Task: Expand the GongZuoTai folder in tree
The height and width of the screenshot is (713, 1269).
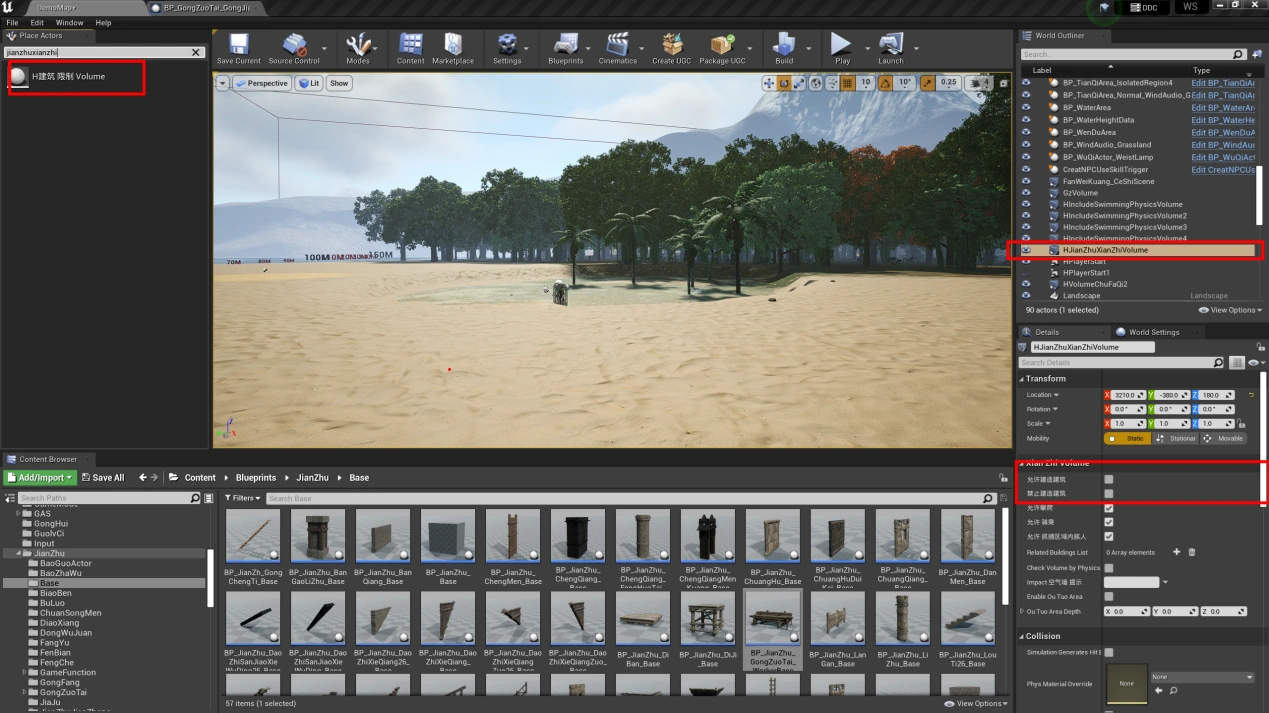Action: click(24, 692)
